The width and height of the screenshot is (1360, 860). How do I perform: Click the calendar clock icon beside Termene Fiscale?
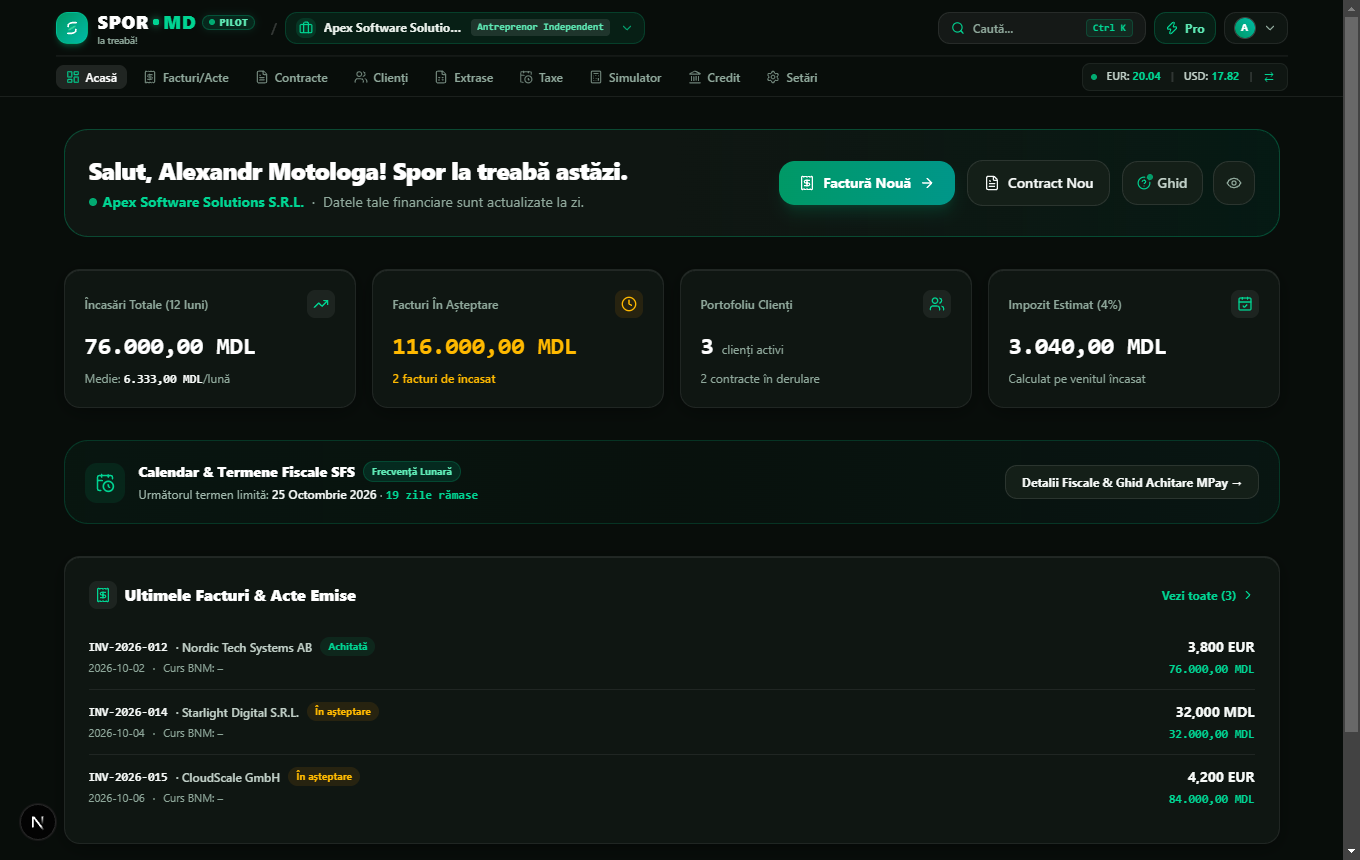pos(105,483)
